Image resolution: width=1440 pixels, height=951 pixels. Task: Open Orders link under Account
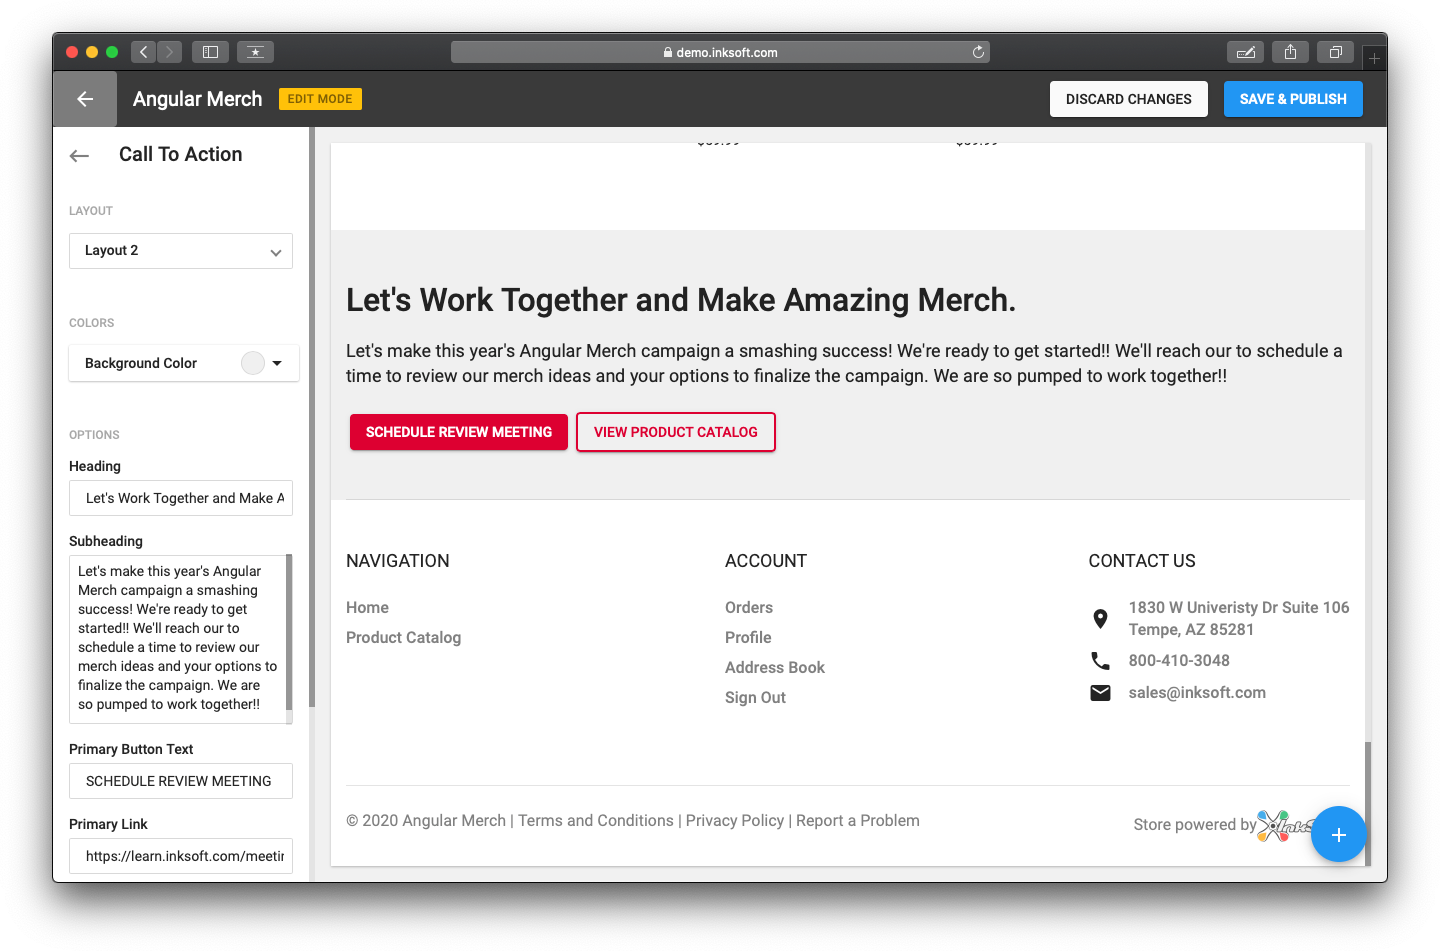click(749, 608)
